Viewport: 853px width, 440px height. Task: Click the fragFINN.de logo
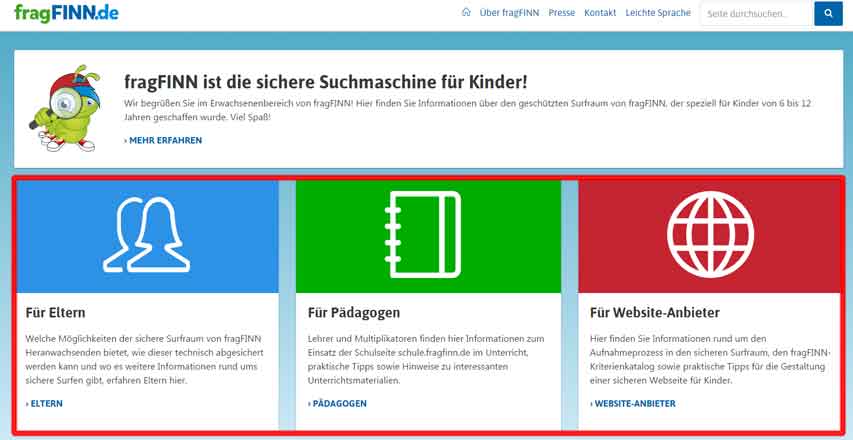click(x=66, y=13)
